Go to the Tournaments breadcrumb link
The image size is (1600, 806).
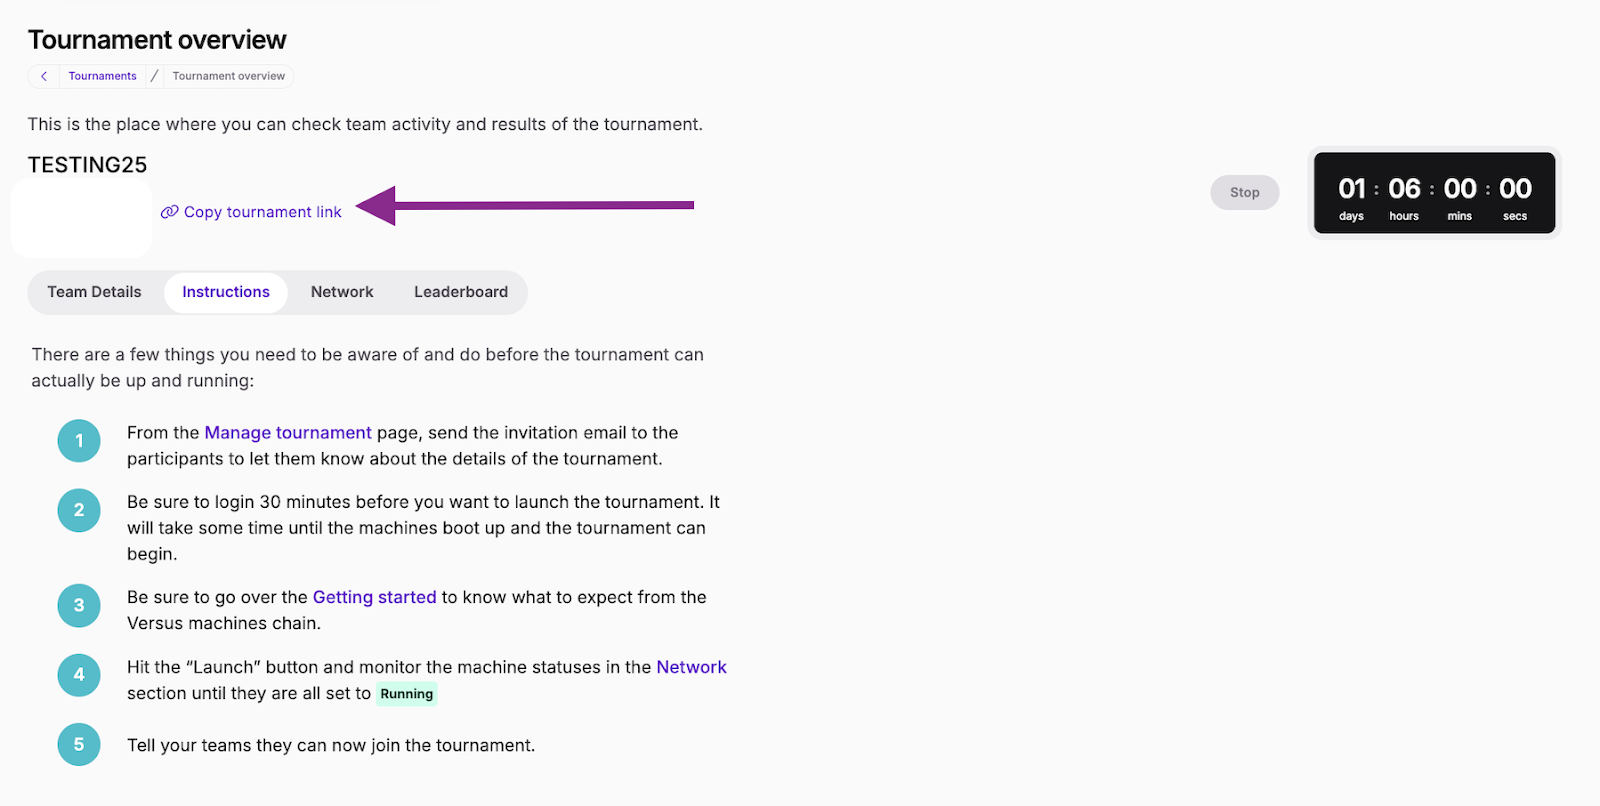[x=102, y=76]
